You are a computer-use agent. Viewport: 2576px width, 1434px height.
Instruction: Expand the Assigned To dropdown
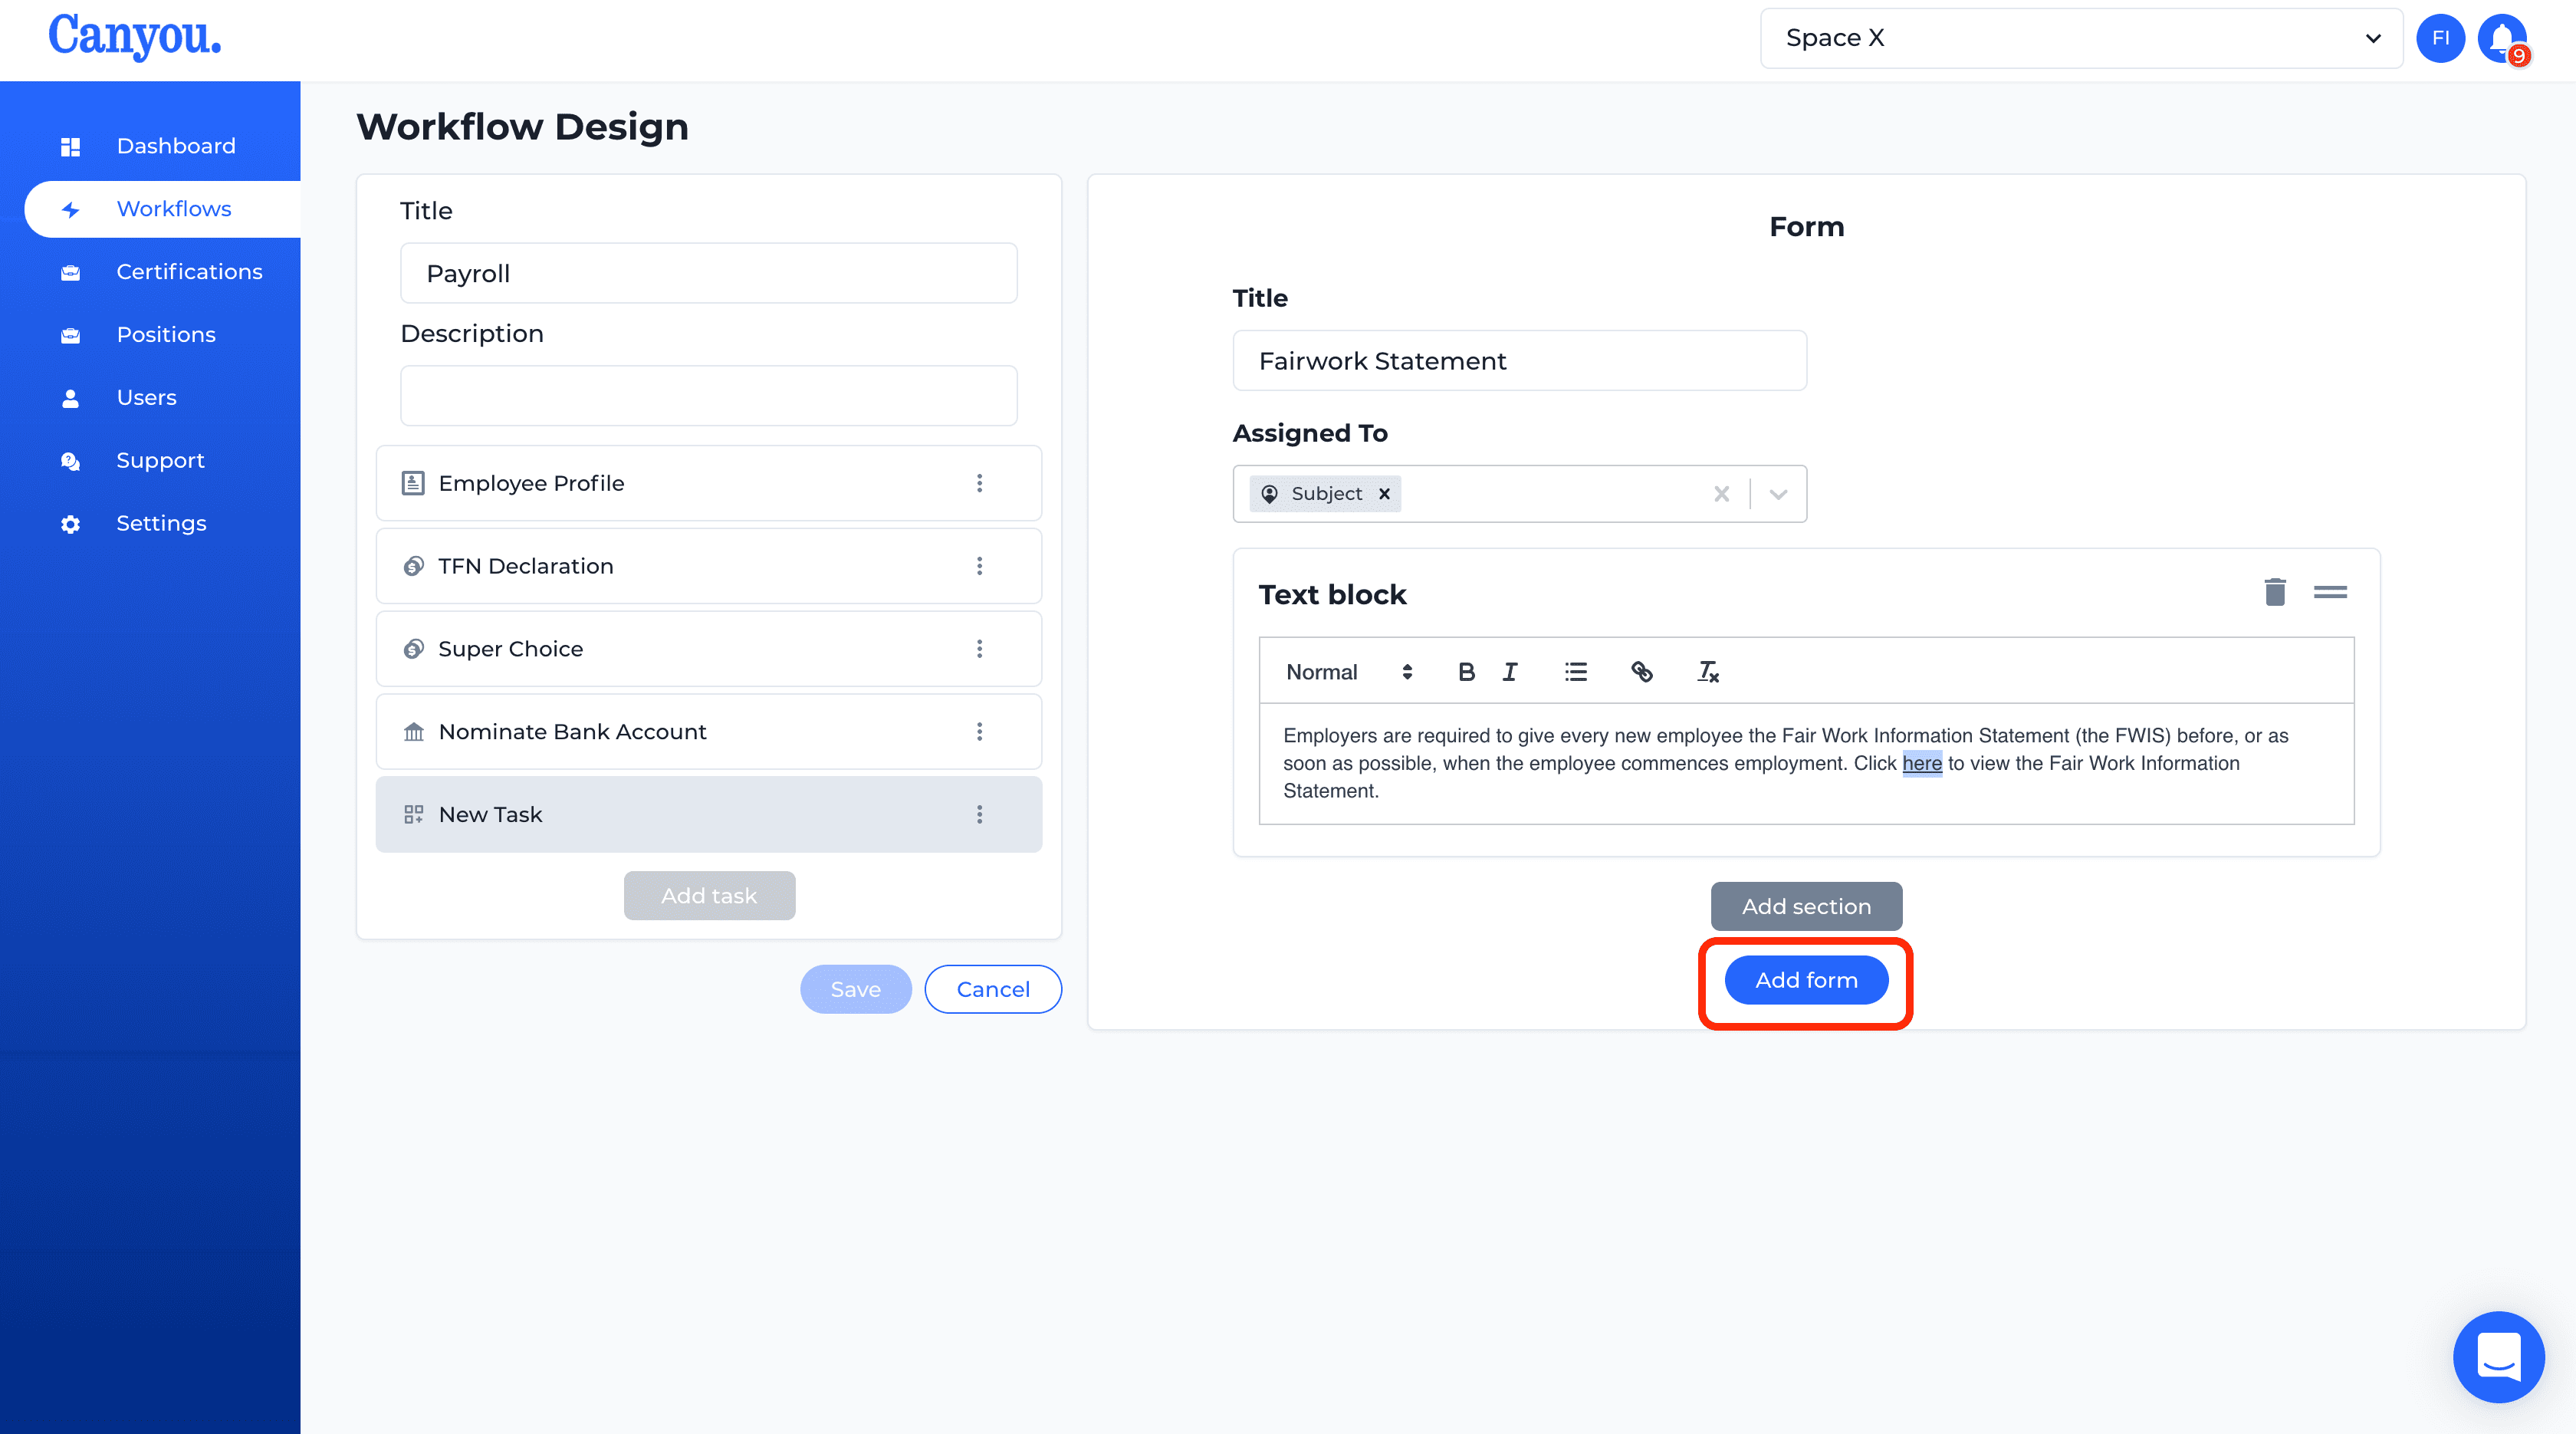tap(1779, 493)
